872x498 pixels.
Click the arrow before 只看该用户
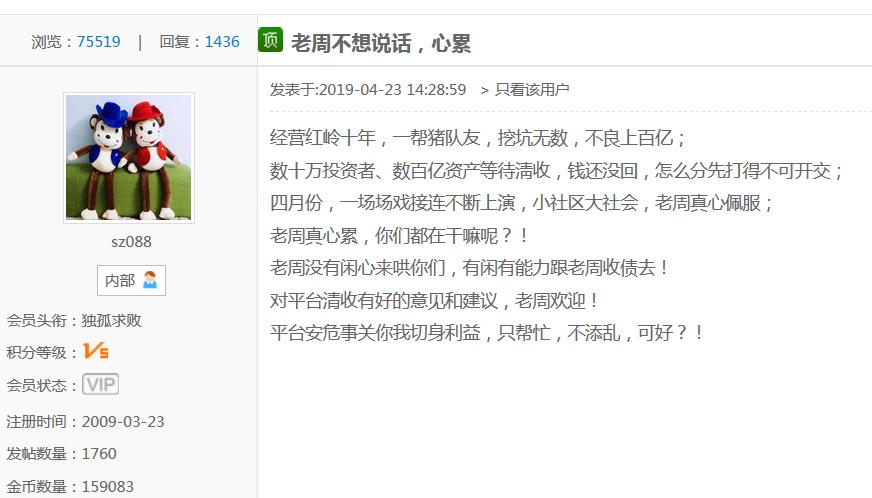pyautogui.click(x=485, y=90)
